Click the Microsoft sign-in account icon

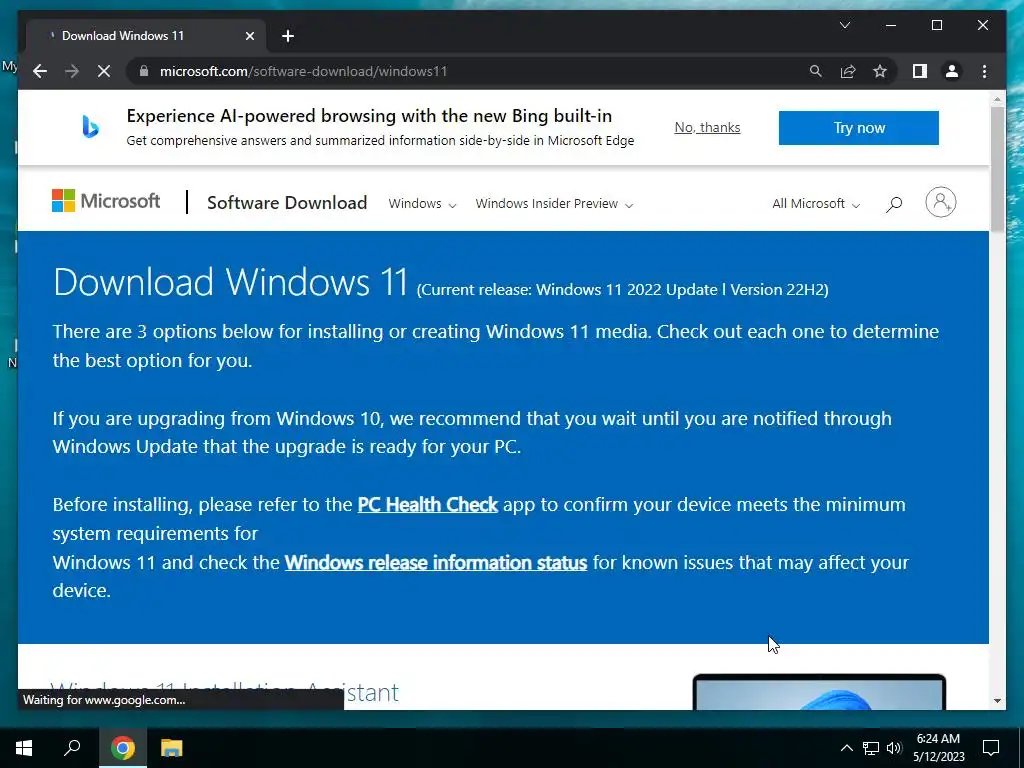[940, 202]
